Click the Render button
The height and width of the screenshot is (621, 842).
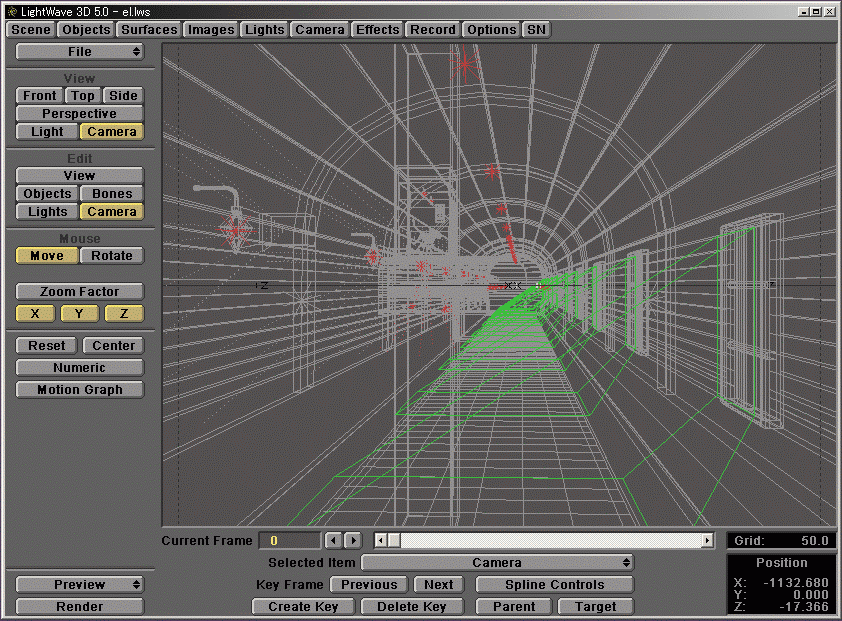tap(79, 606)
